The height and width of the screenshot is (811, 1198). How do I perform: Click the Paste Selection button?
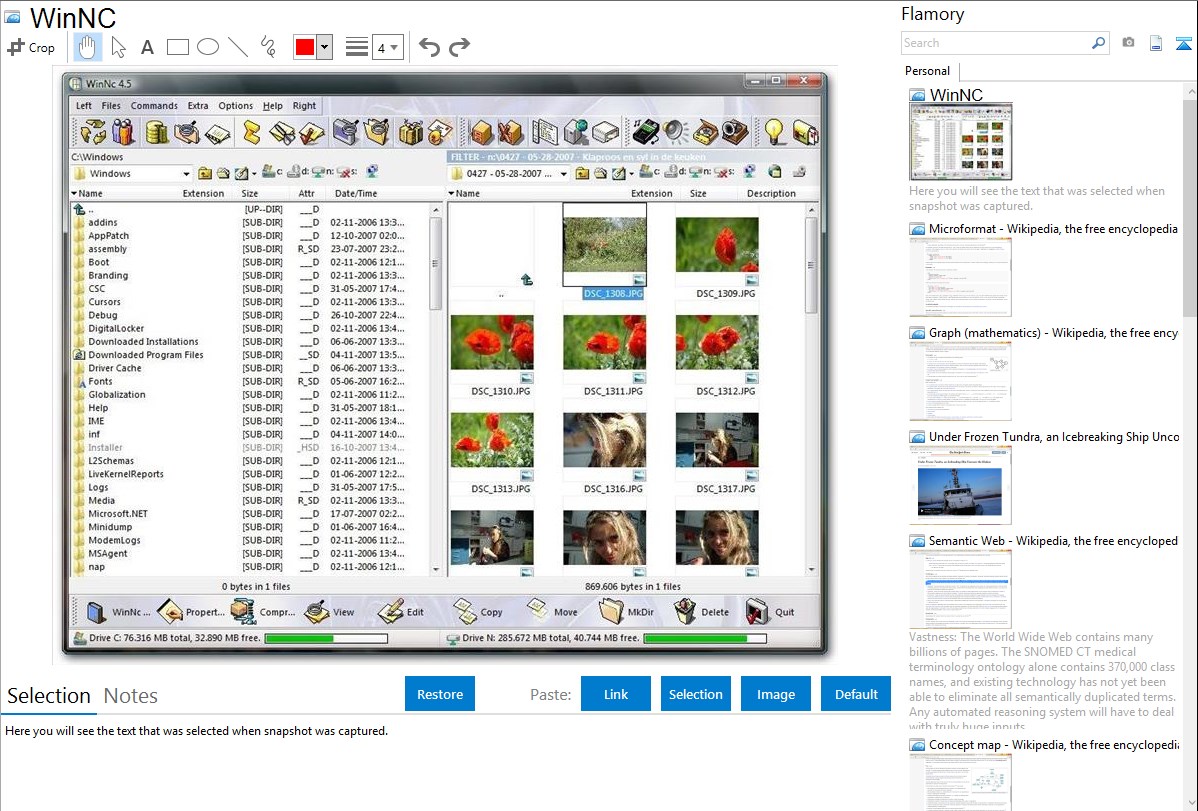pos(695,694)
